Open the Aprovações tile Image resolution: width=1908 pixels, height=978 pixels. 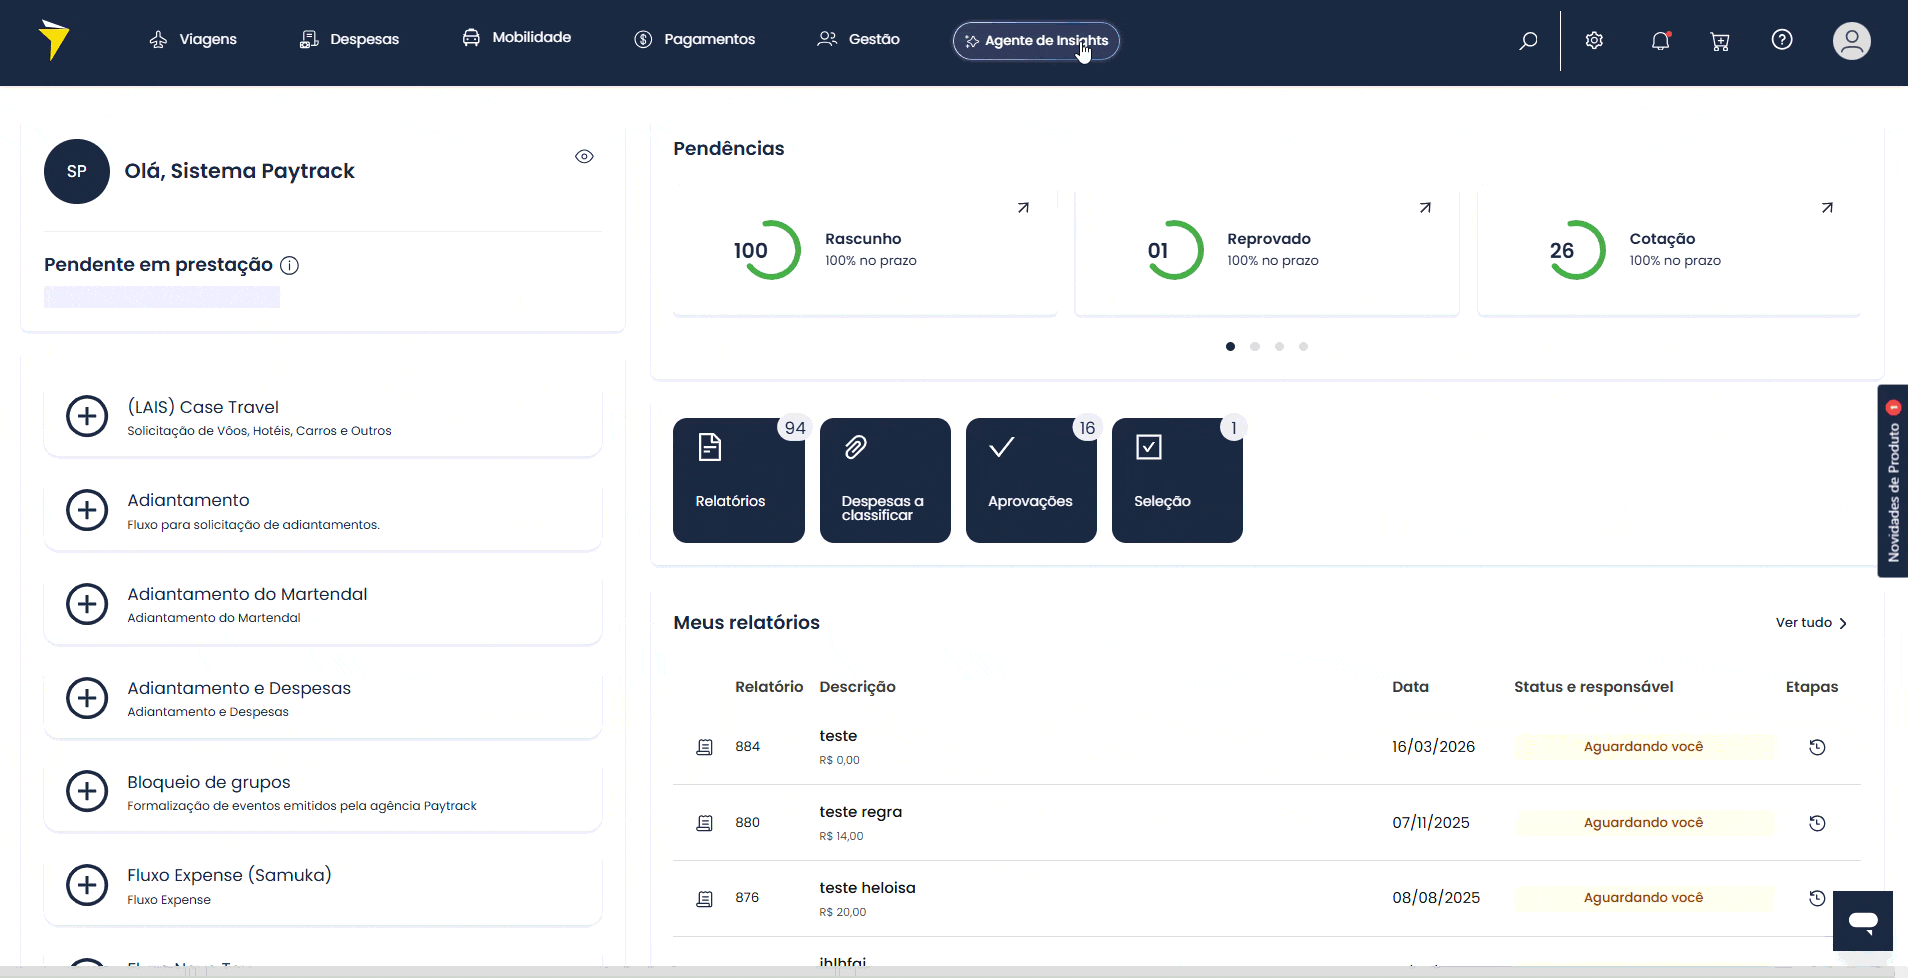coord(1031,480)
